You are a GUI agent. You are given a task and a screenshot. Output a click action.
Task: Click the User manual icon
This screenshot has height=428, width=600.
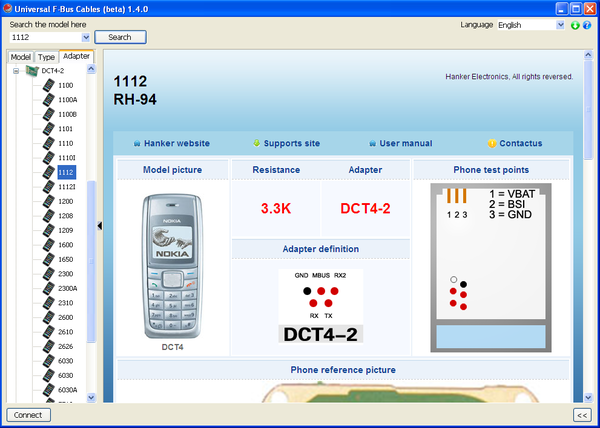click(x=372, y=144)
